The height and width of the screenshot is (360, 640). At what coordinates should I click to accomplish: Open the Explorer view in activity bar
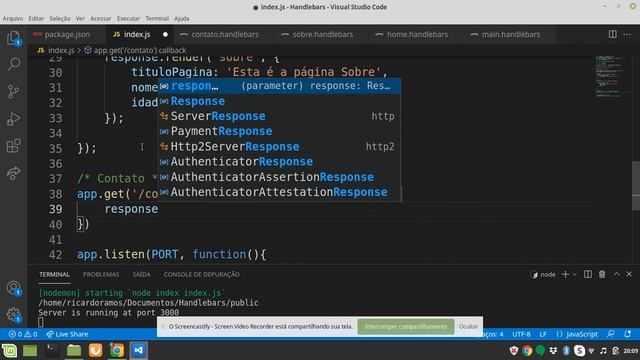coord(13,38)
